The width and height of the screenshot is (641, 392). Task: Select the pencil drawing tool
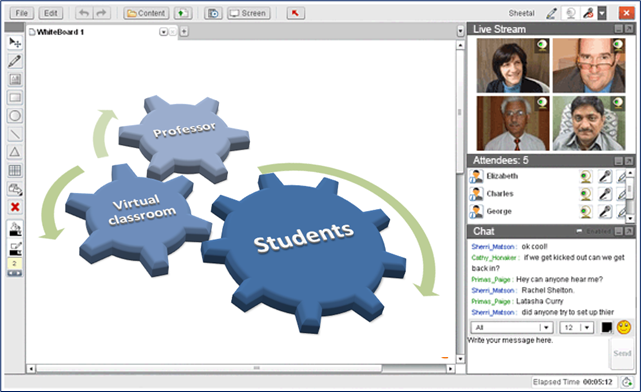tap(15, 61)
